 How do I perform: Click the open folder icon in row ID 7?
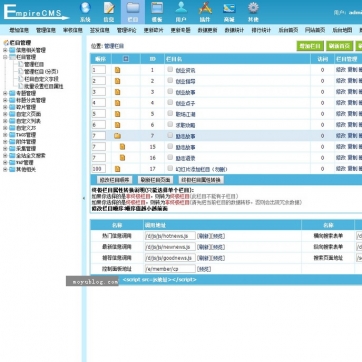pos(117,136)
